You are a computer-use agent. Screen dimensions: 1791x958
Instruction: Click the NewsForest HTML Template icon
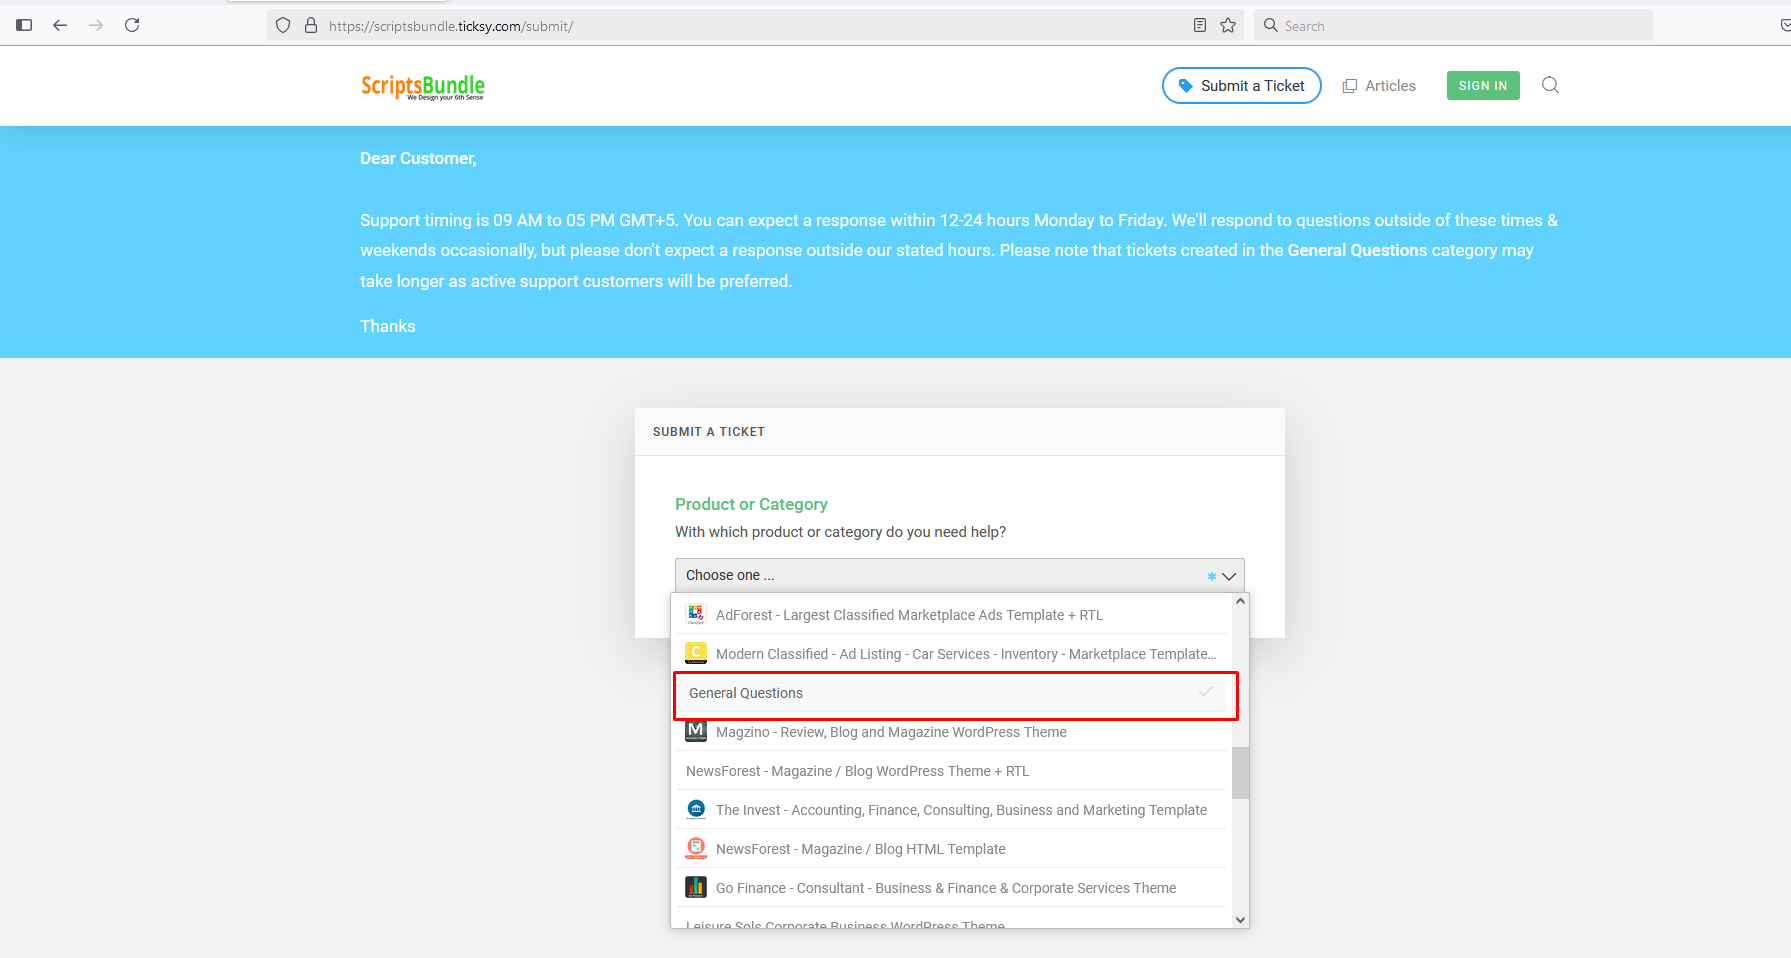696,848
